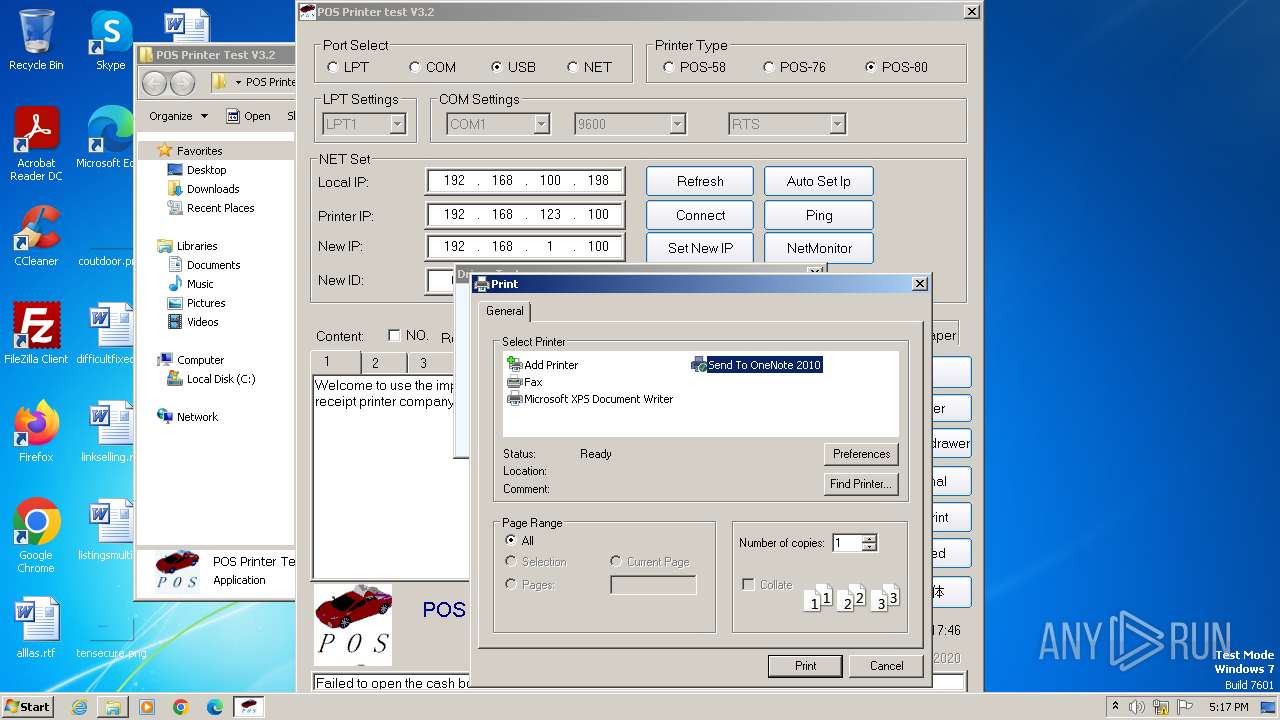Select Send To OneNote 2010 printer
Image resolution: width=1280 pixels, height=720 pixels.
tap(756, 365)
